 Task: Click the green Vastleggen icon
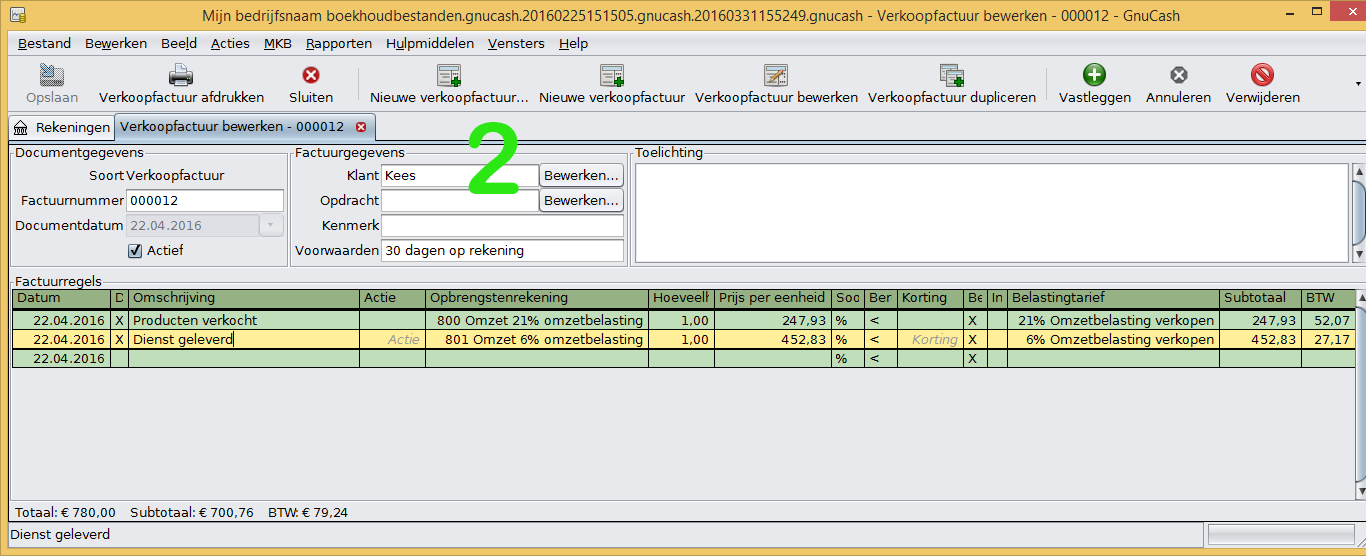tap(1095, 75)
